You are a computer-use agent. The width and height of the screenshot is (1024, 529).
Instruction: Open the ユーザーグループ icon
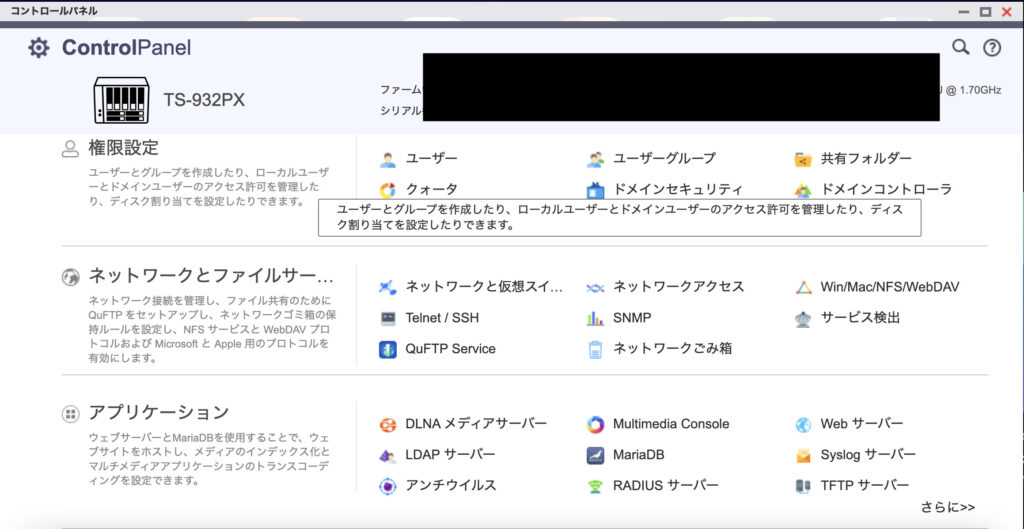tap(595, 159)
